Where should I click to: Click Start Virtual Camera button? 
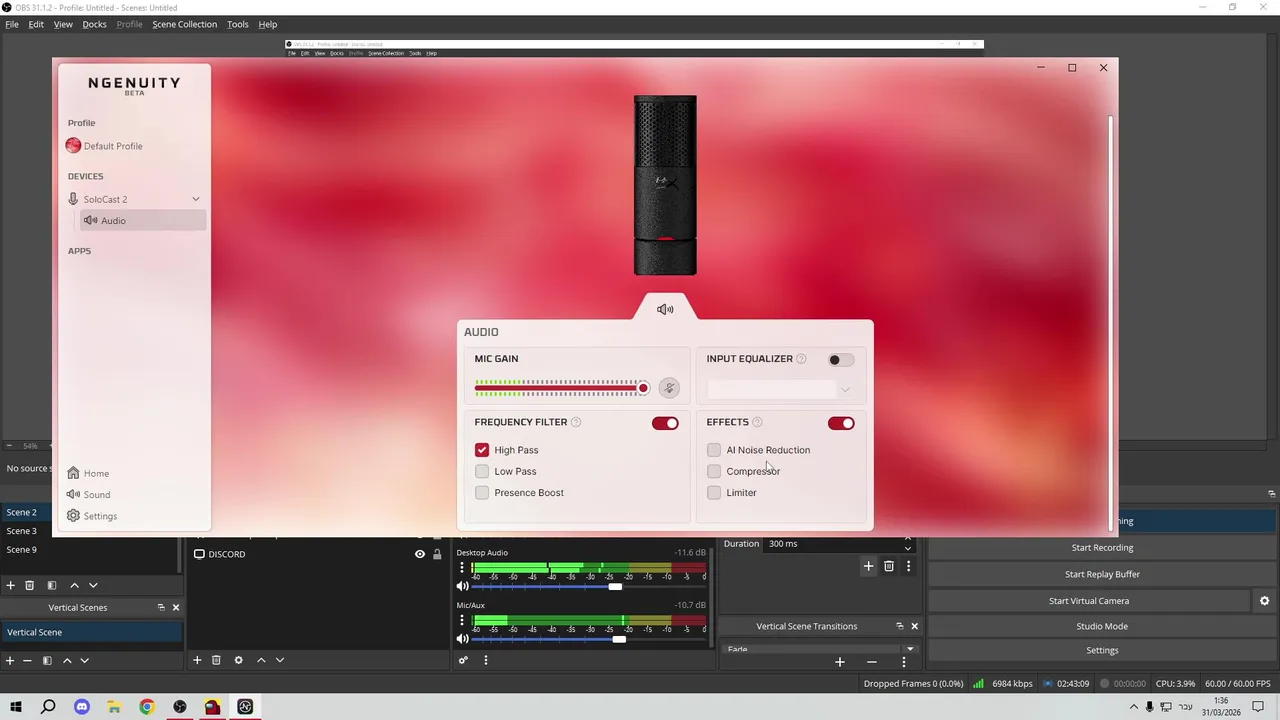[x=1089, y=601]
